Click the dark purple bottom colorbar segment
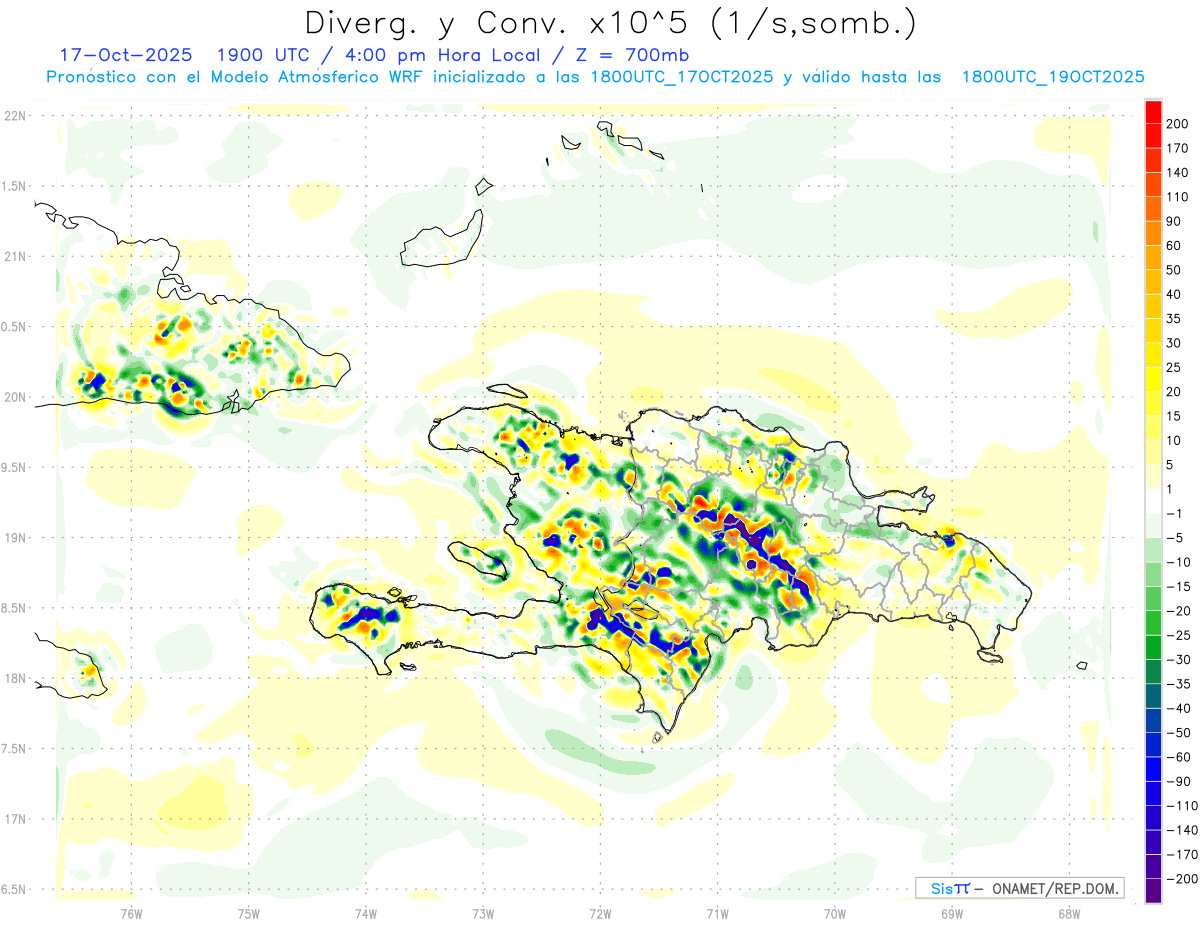1200x927 pixels. pyautogui.click(x=1153, y=891)
